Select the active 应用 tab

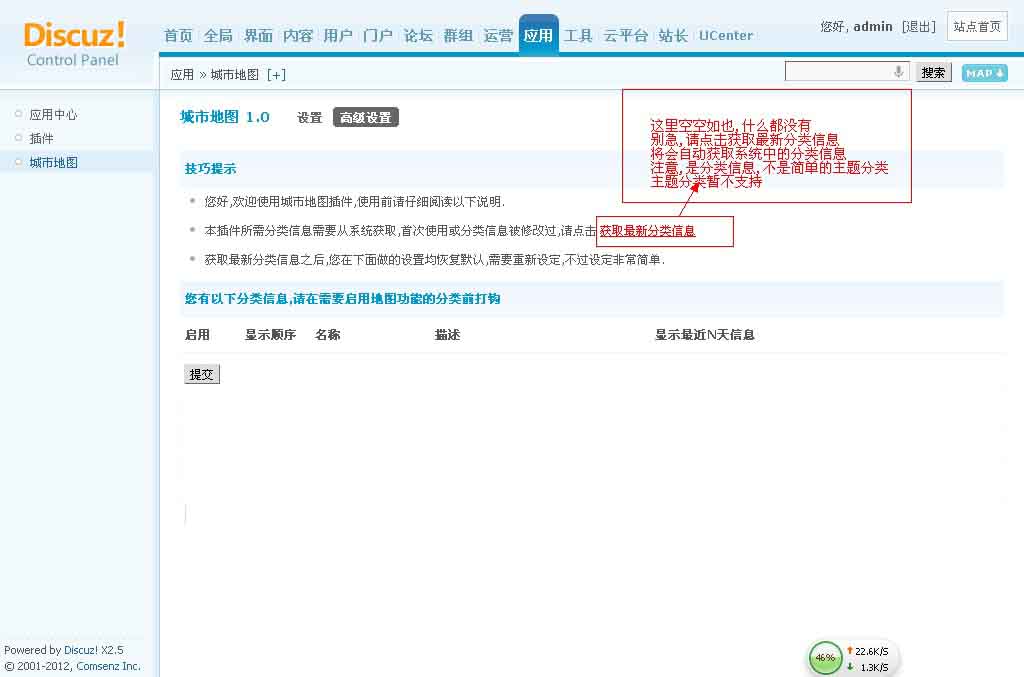pos(538,35)
